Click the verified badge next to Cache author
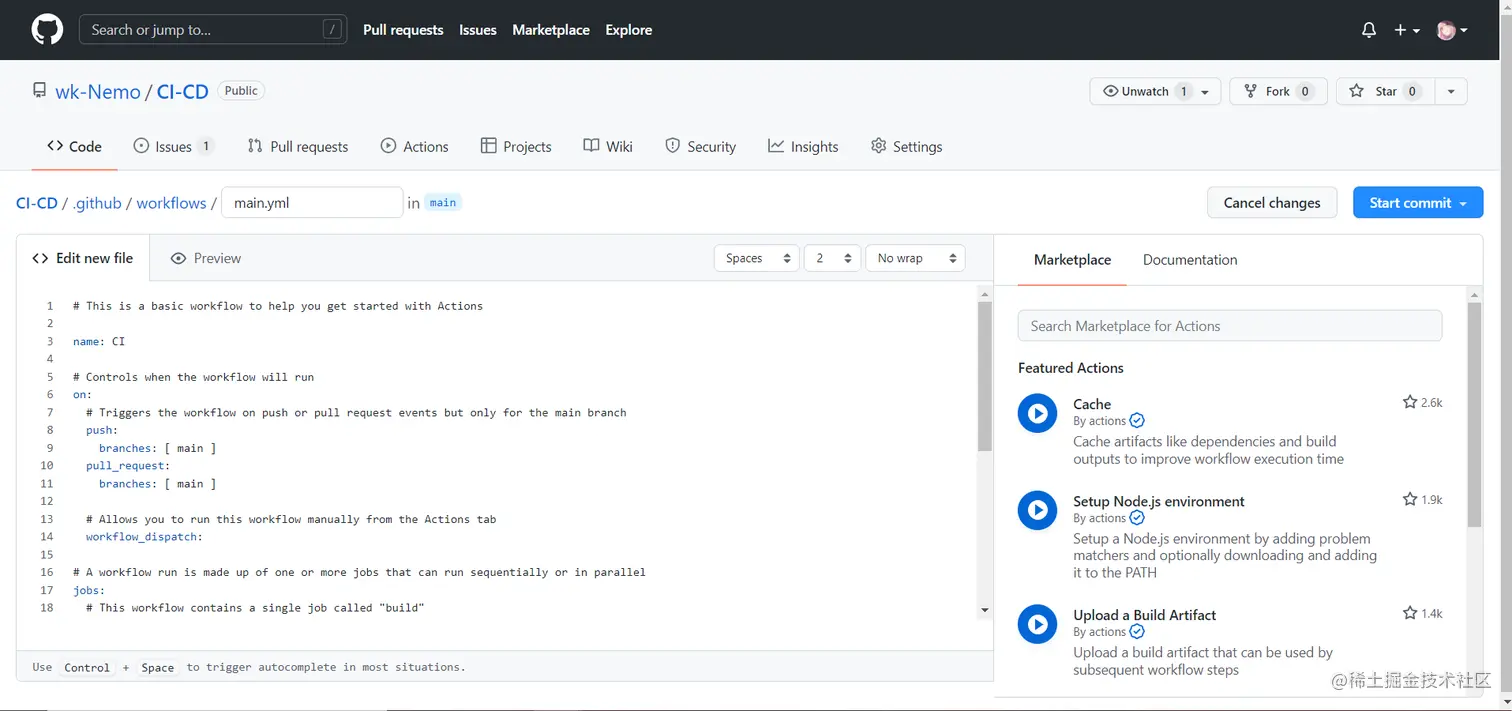Image resolution: width=1512 pixels, height=711 pixels. [x=1137, y=421]
